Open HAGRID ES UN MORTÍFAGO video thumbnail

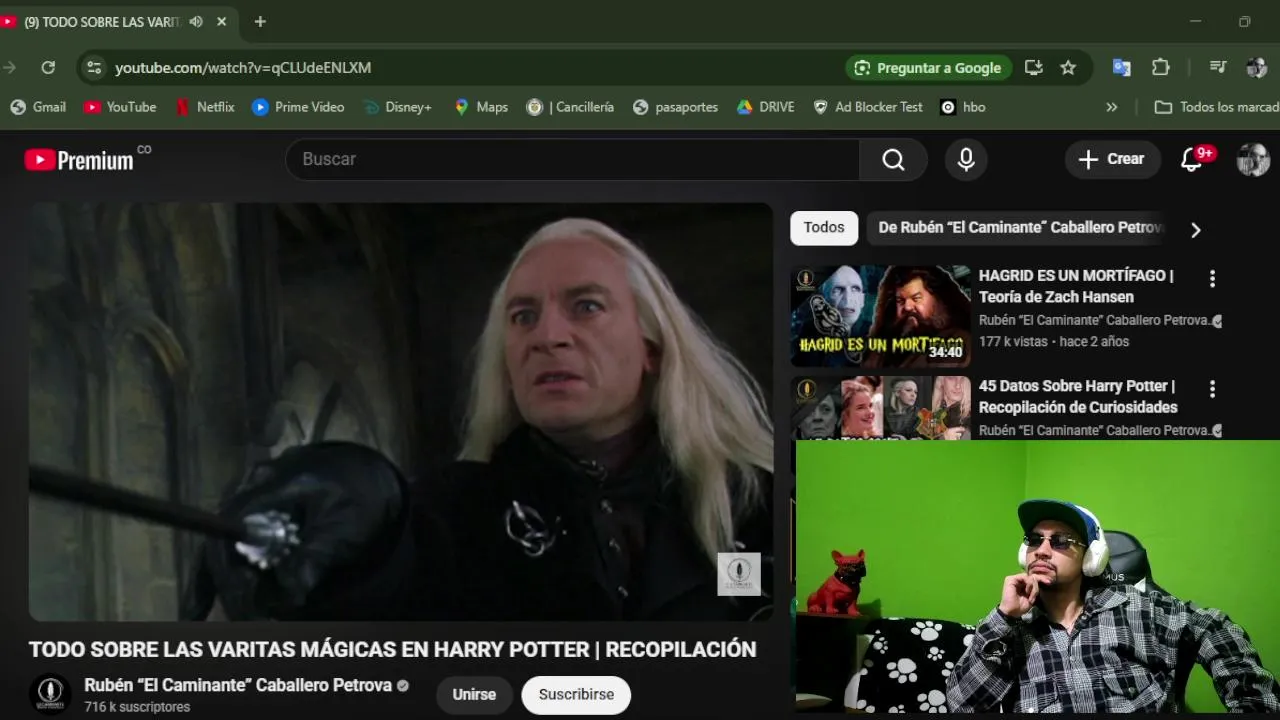point(881,316)
